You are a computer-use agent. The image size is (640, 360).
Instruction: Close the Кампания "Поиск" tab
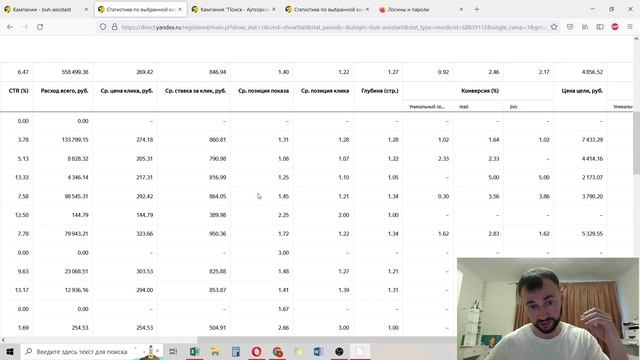click(x=273, y=9)
